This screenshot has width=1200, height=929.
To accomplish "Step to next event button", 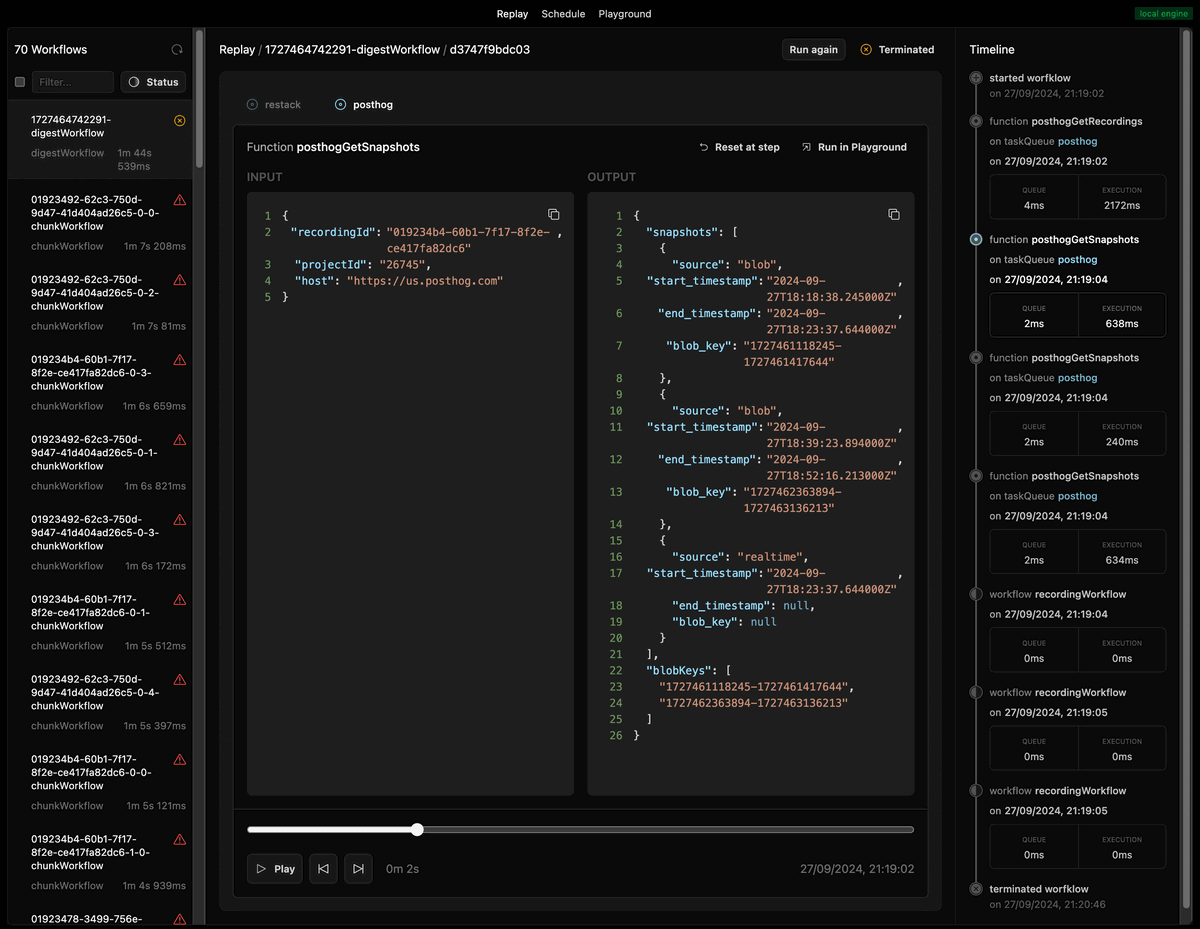I will click(x=358, y=869).
